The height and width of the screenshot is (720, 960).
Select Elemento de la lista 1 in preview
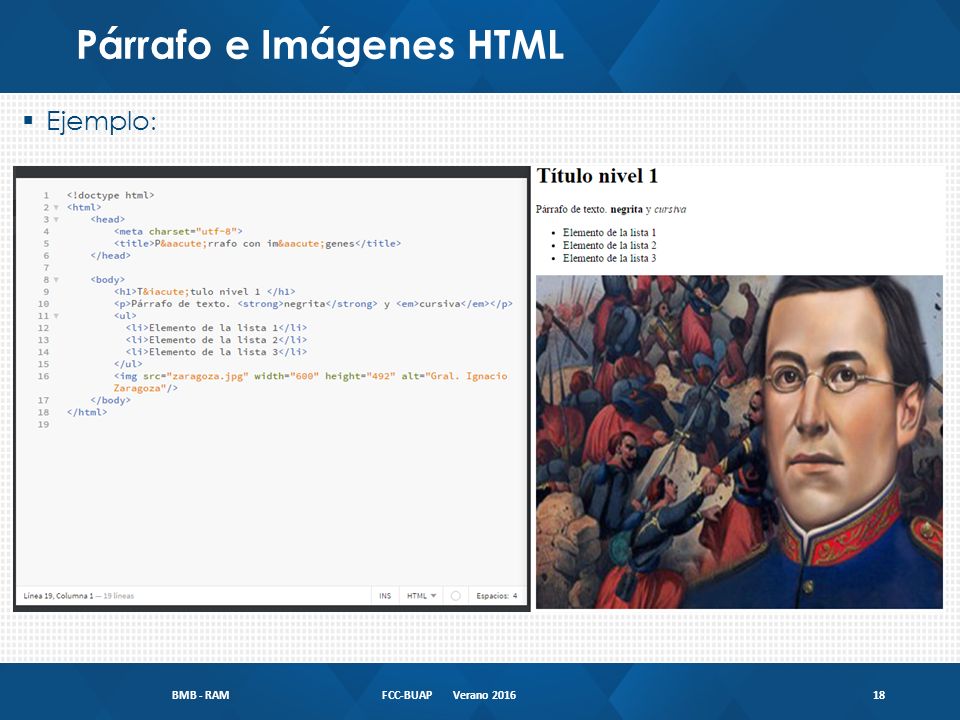pos(609,233)
